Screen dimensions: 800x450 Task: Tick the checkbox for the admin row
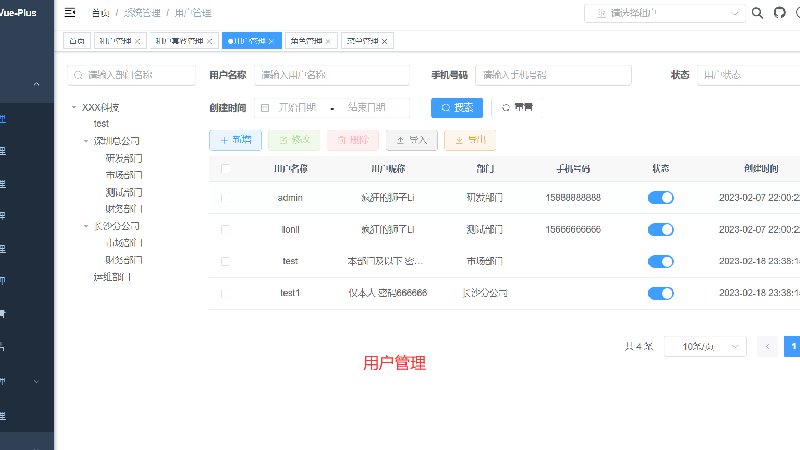click(x=226, y=198)
